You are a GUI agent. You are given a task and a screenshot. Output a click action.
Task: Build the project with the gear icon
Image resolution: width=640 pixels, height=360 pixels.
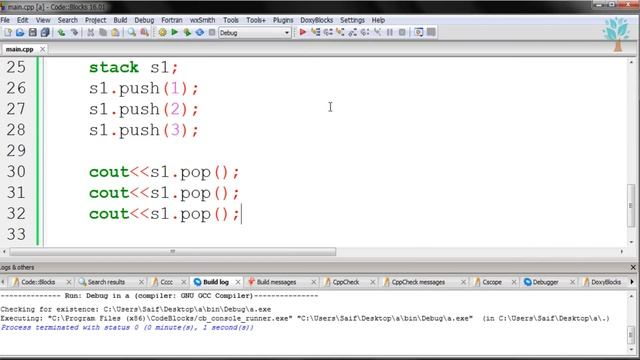pyautogui.click(x=162, y=33)
